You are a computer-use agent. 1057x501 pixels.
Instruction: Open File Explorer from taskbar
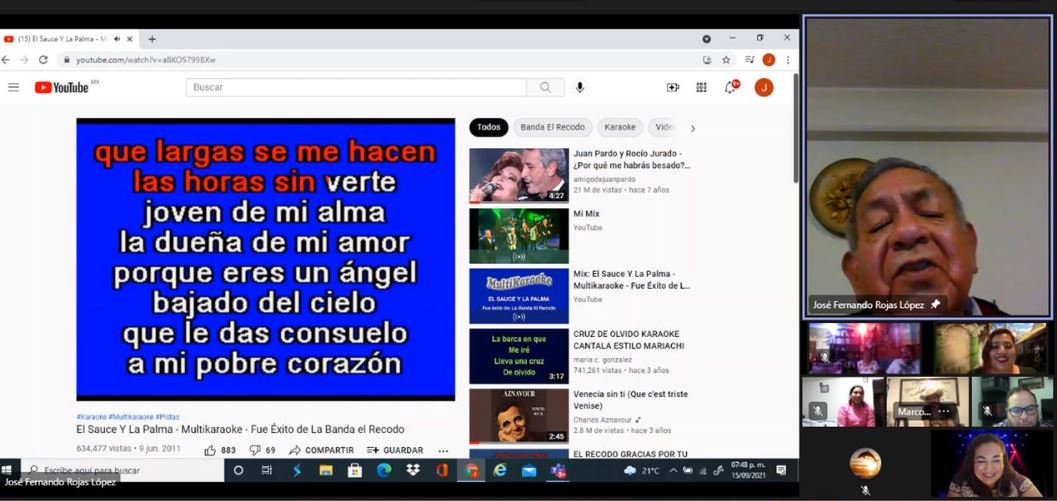tap(326, 471)
